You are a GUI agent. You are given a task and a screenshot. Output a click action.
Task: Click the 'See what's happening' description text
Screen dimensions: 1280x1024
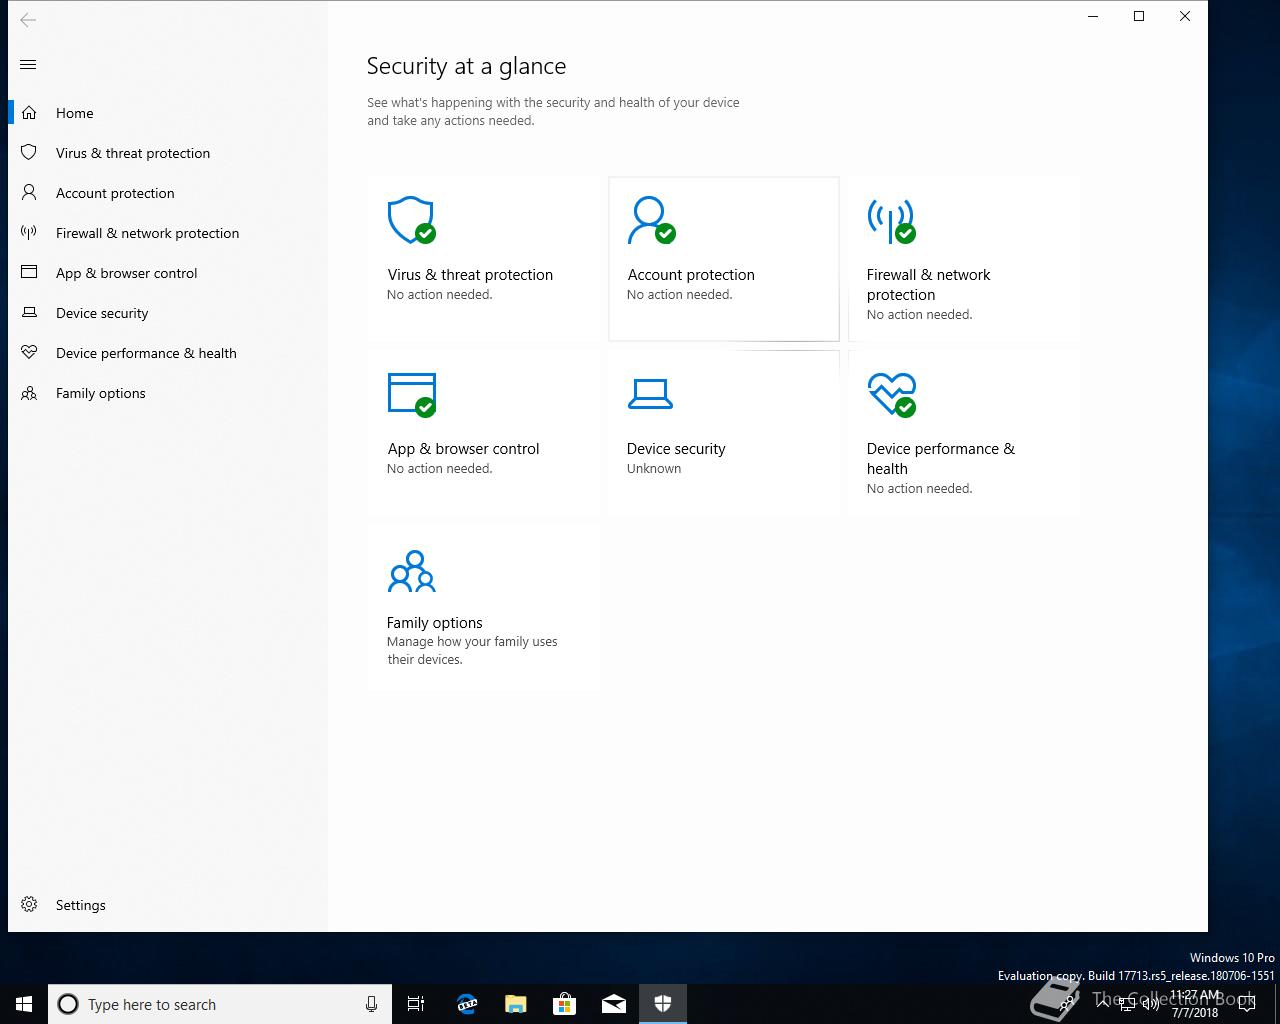click(x=553, y=111)
